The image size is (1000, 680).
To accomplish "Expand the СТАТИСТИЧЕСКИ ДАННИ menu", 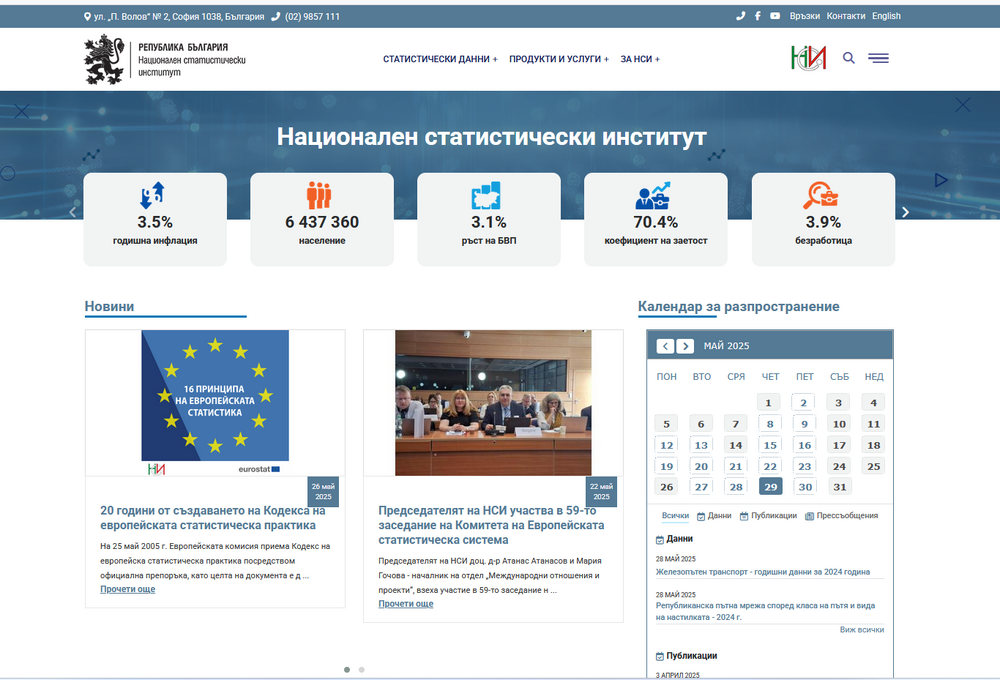I will click(438, 59).
